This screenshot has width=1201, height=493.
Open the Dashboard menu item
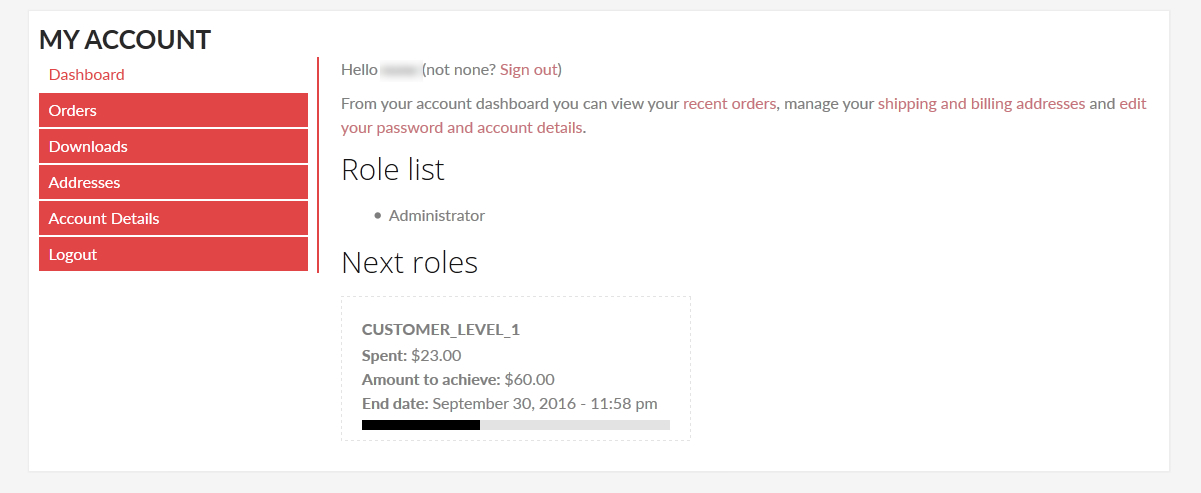coord(87,75)
